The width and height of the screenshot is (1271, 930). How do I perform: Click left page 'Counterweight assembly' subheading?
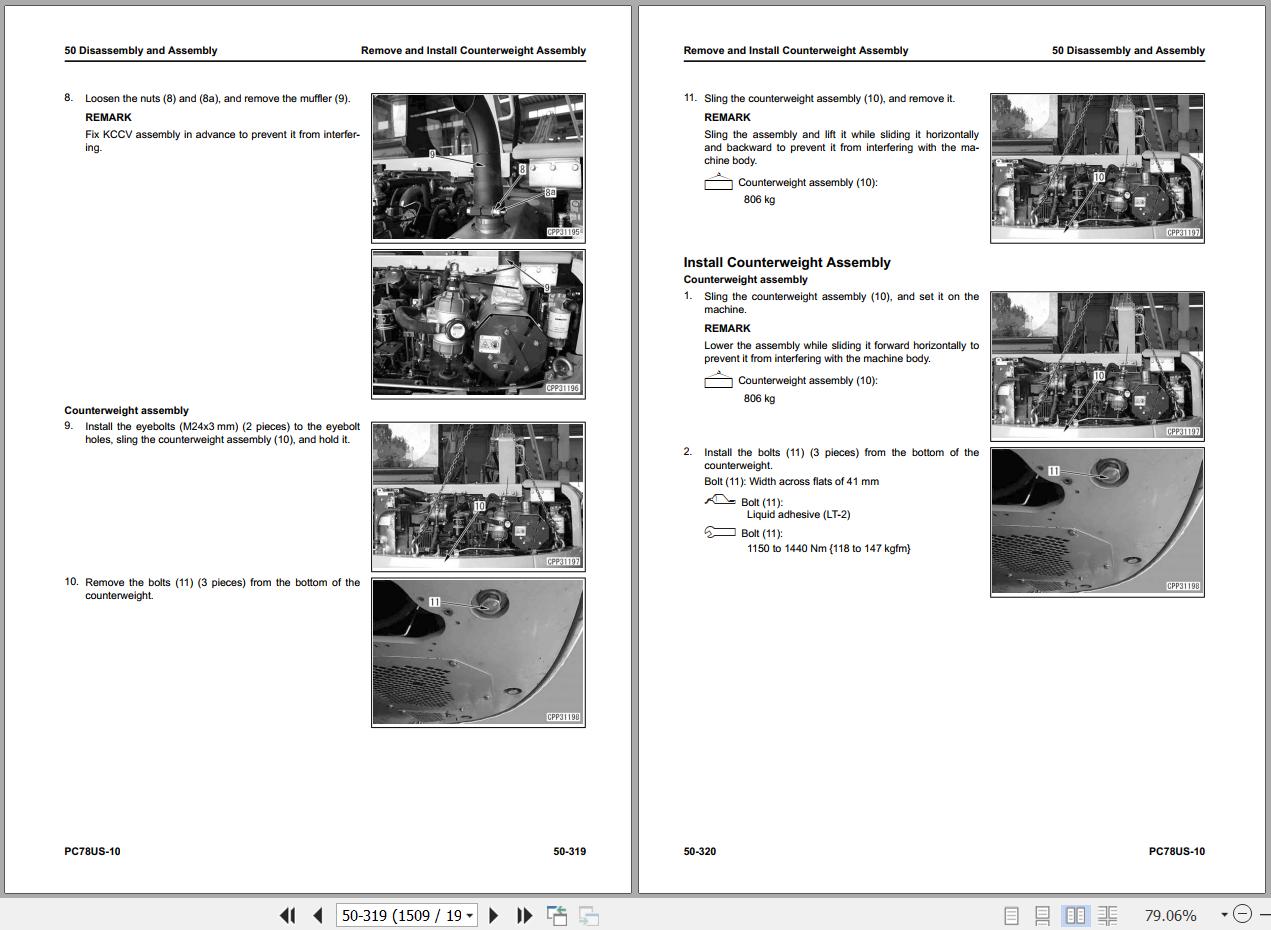pyautogui.click(x=126, y=410)
